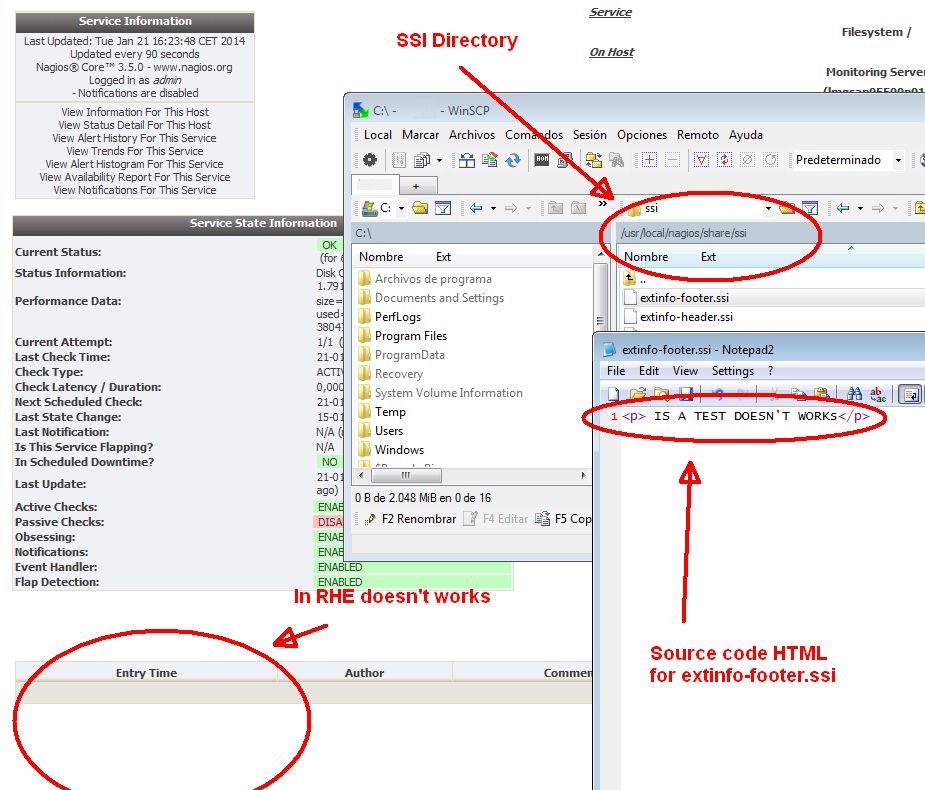Click the WinSCP preferences gear icon
925x790 pixels.
pos(370,160)
